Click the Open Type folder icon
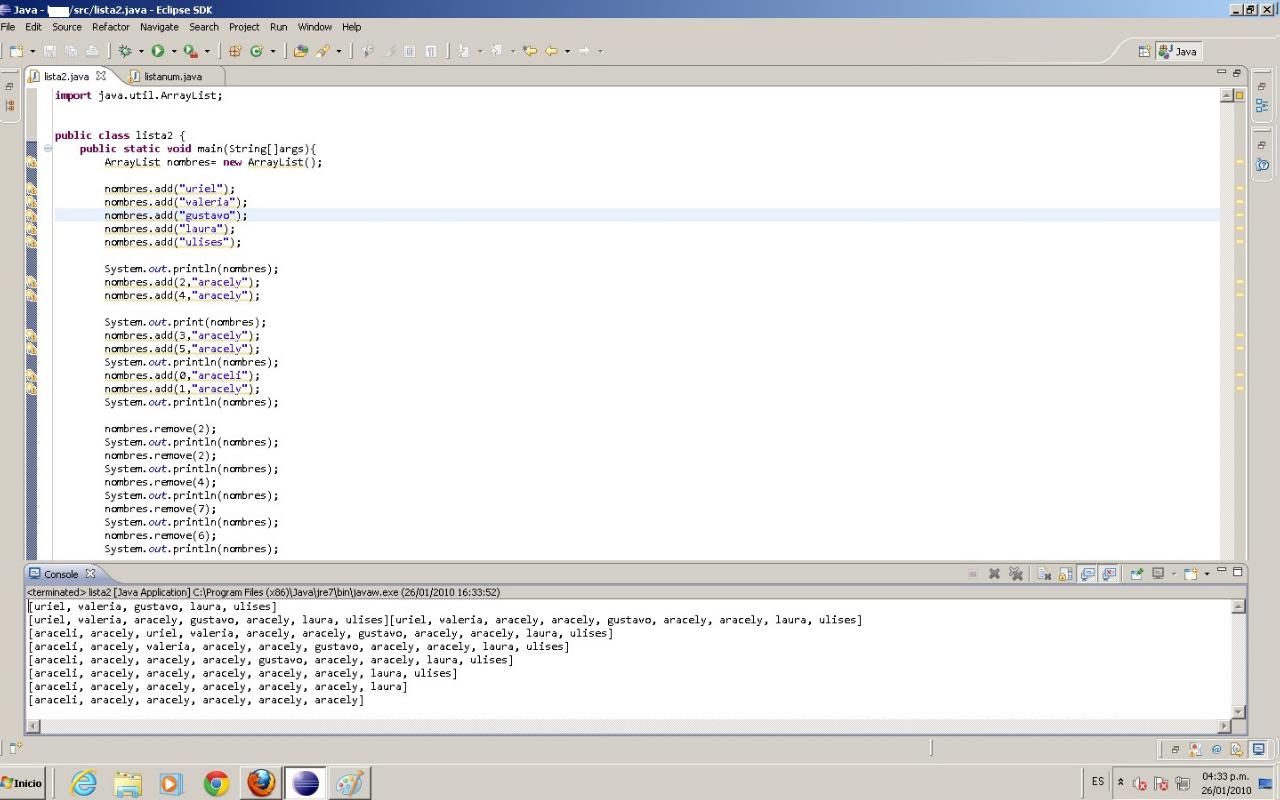The image size is (1280, 800). coord(300,51)
